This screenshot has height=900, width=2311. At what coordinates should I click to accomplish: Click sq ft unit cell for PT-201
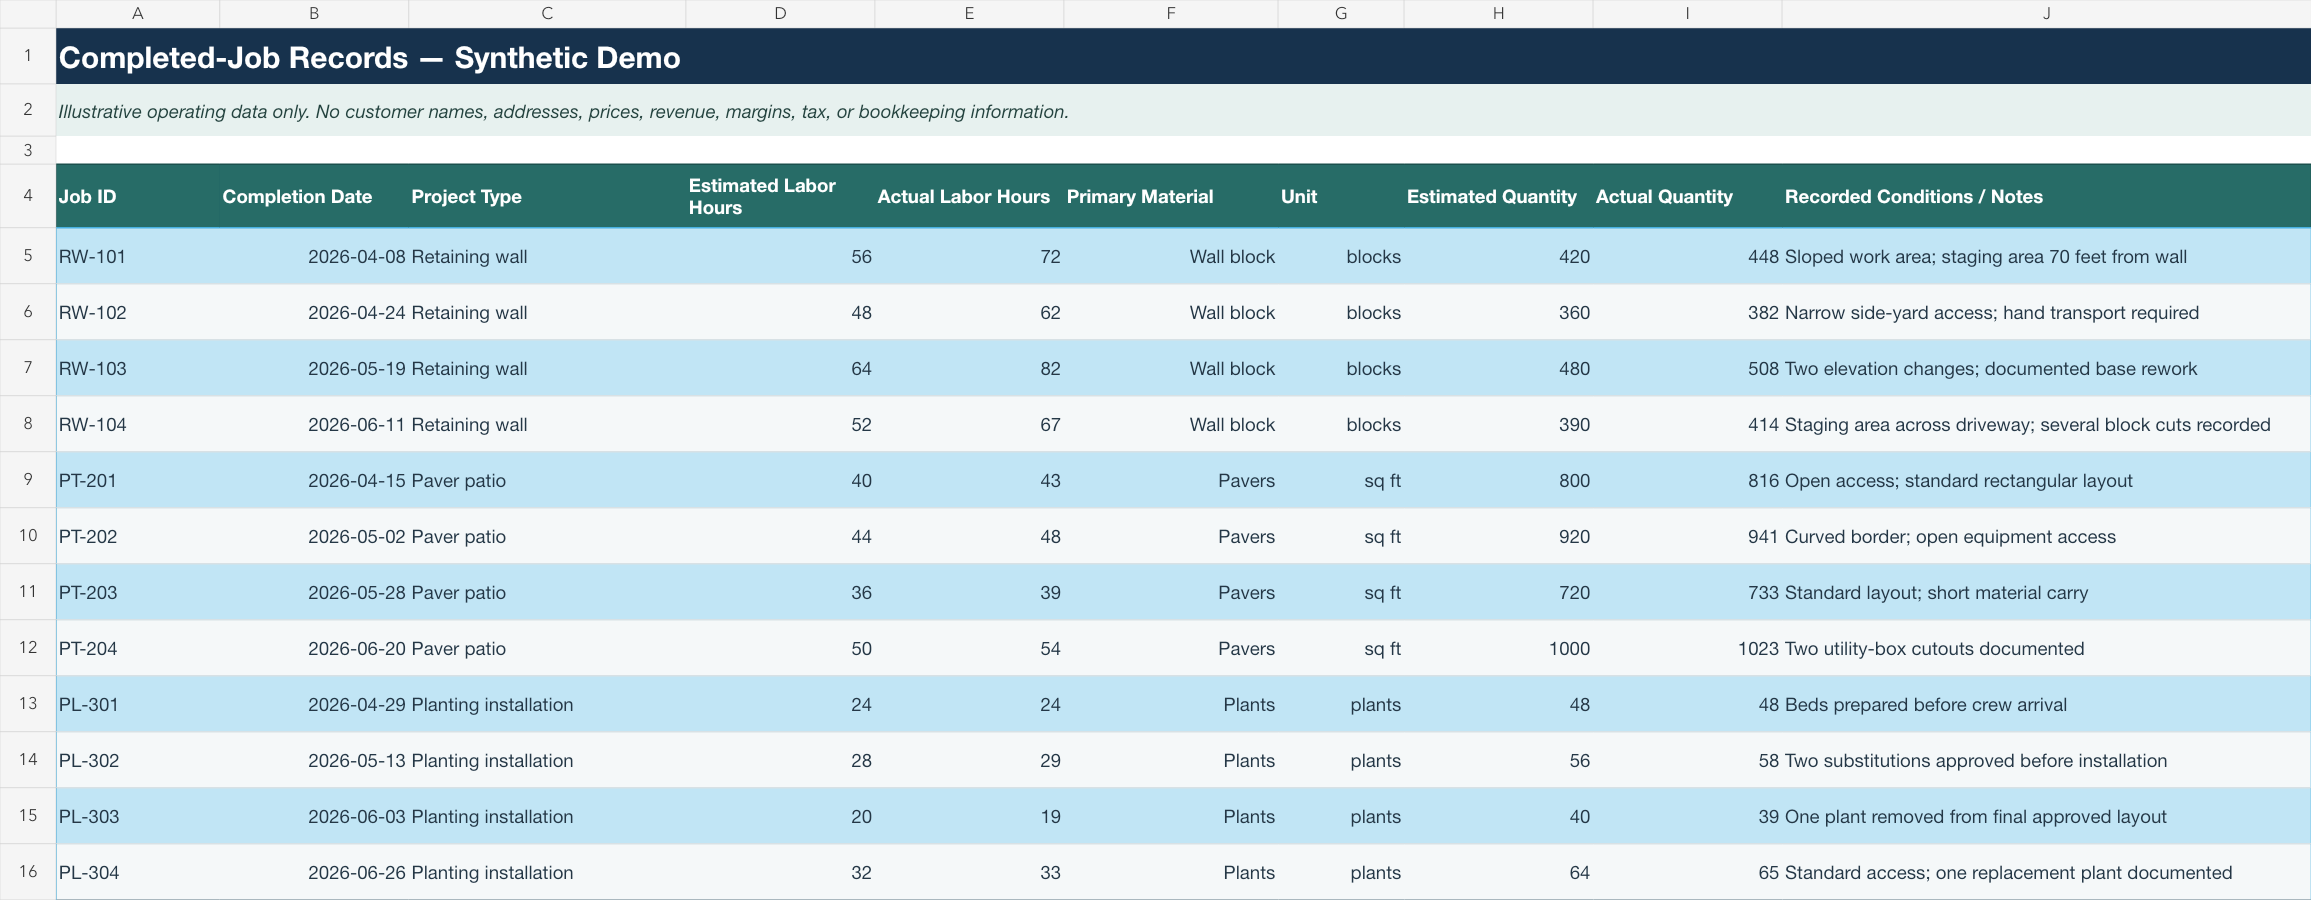pyautogui.click(x=1341, y=480)
